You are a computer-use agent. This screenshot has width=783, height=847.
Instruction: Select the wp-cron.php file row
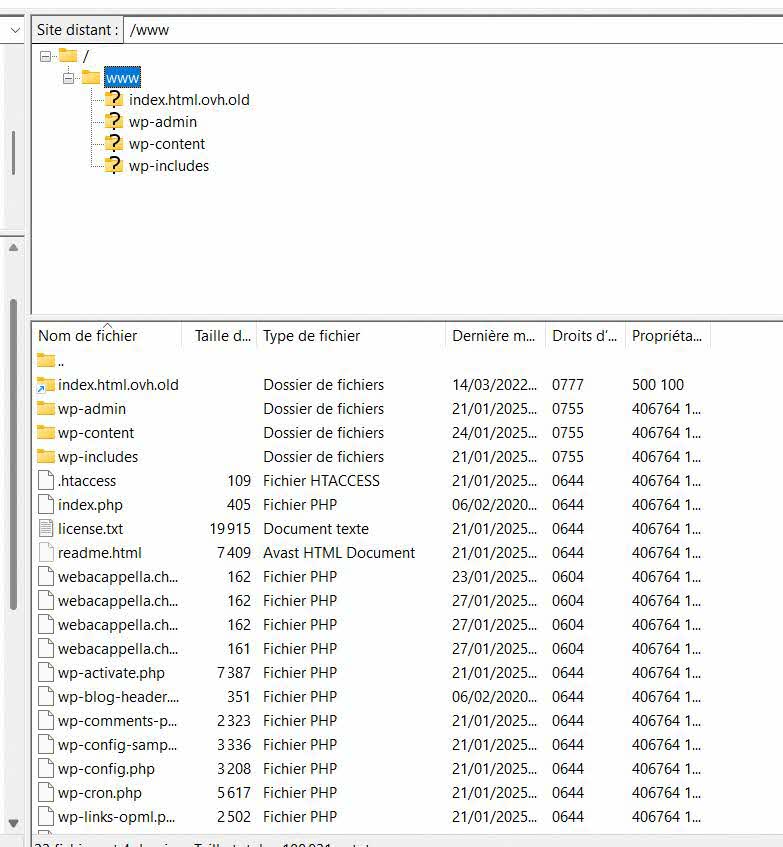pos(100,793)
